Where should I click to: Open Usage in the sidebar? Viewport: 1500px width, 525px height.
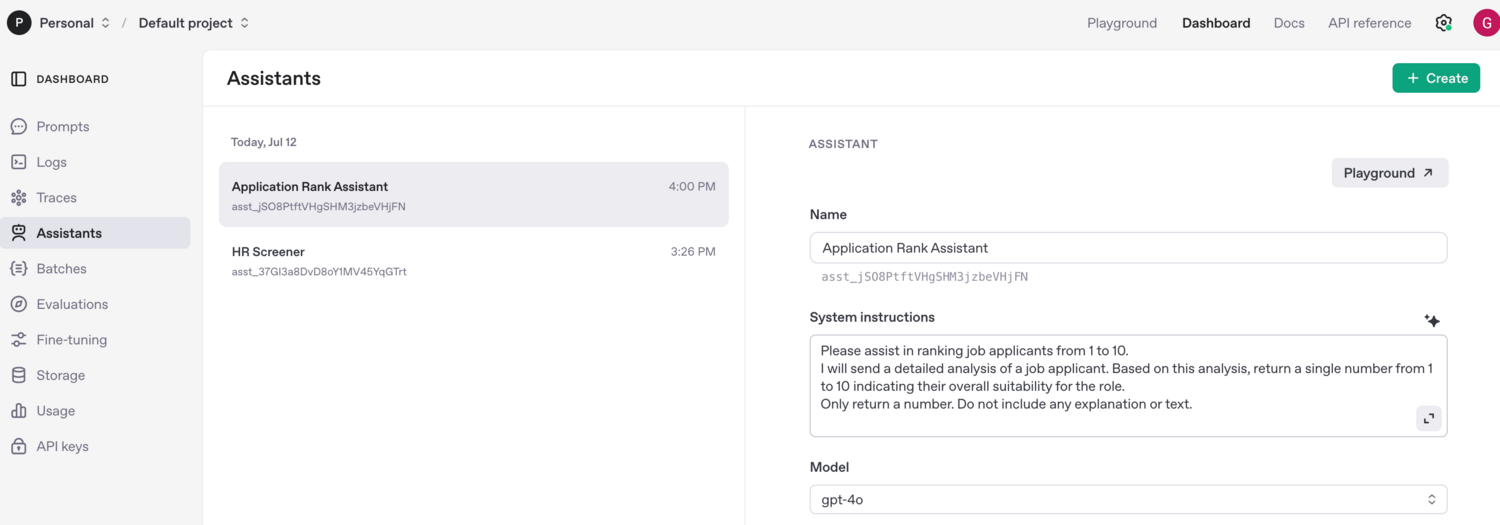95,411
